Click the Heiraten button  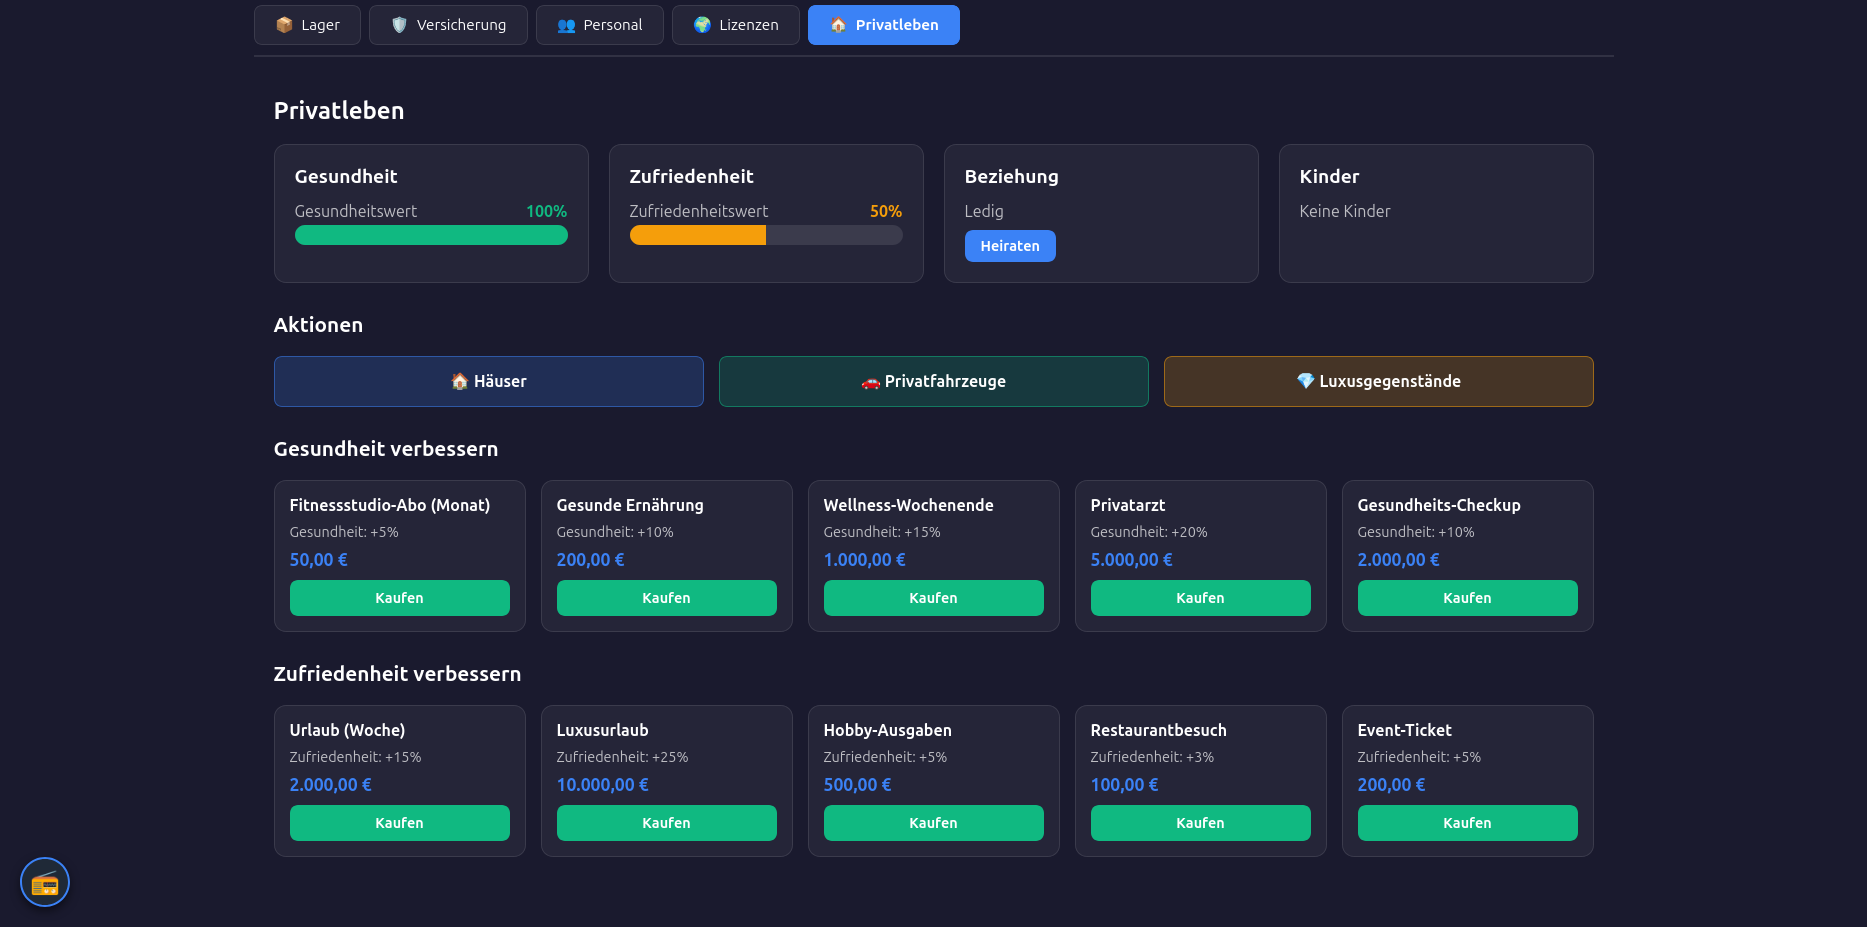pos(1010,246)
